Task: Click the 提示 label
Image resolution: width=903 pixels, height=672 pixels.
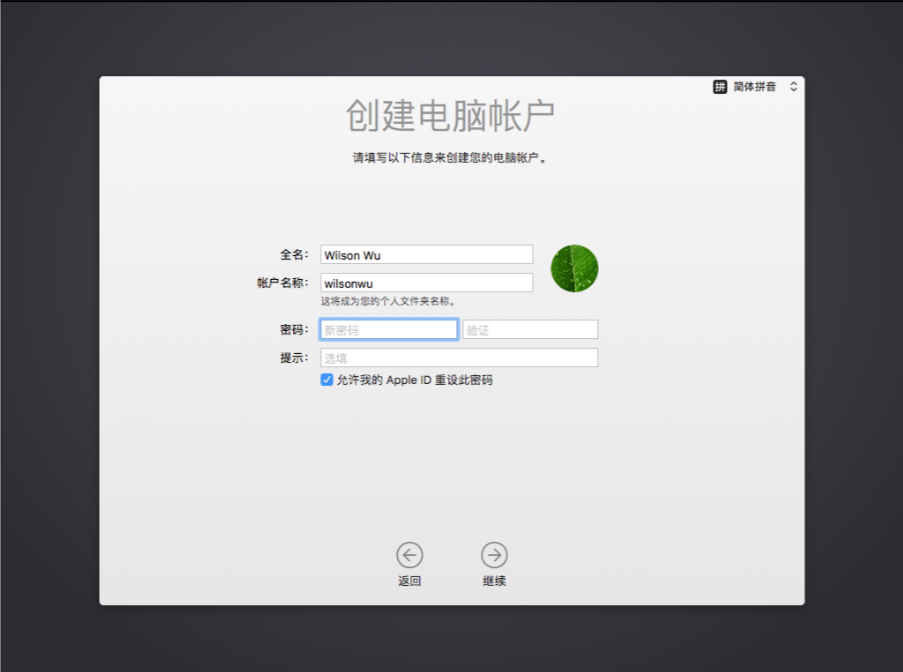Action: [x=294, y=358]
